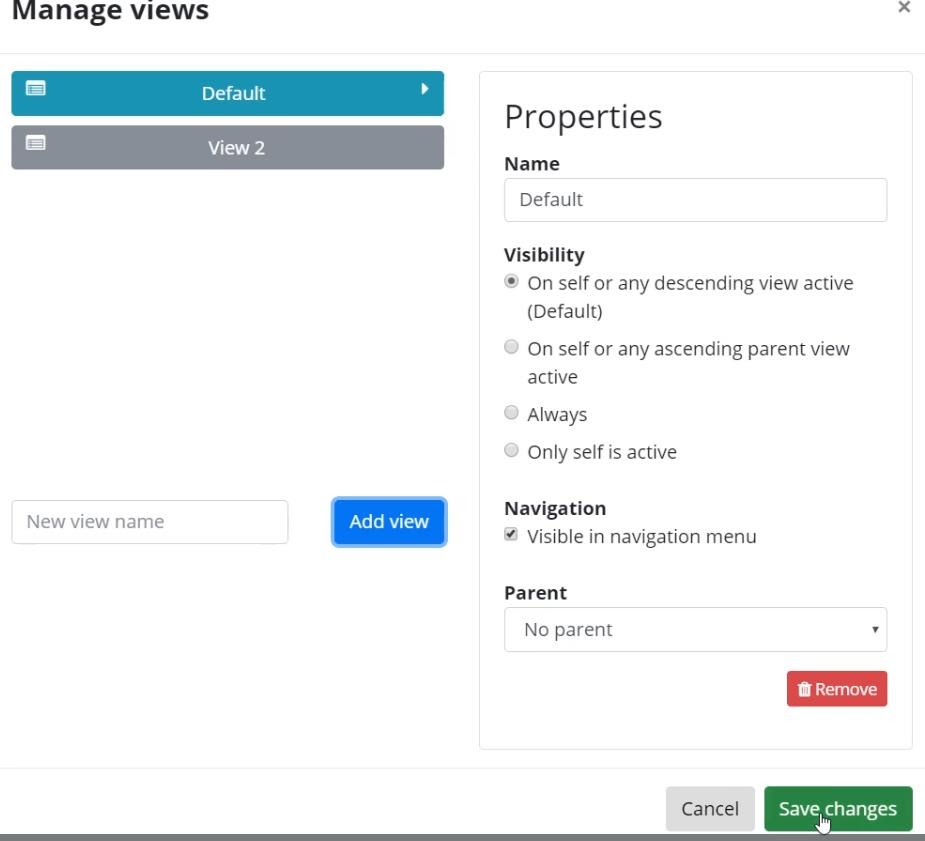The image size is (925, 841).
Task: Choose No parent in the Parent selector
Action: point(695,629)
